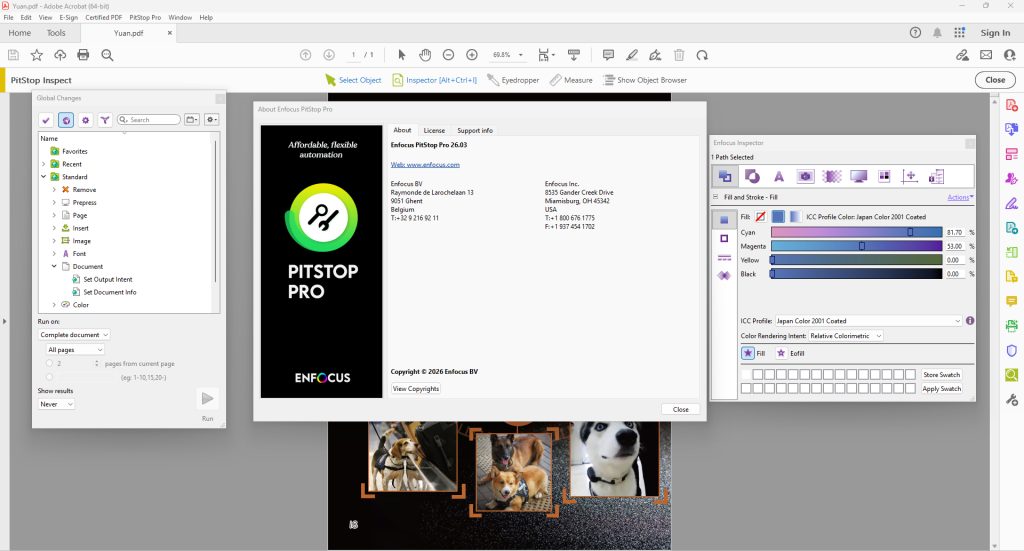The width and height of the screenshot is (1024, 551).
Task: Activate the Measure tool
Action: (571, 80)
